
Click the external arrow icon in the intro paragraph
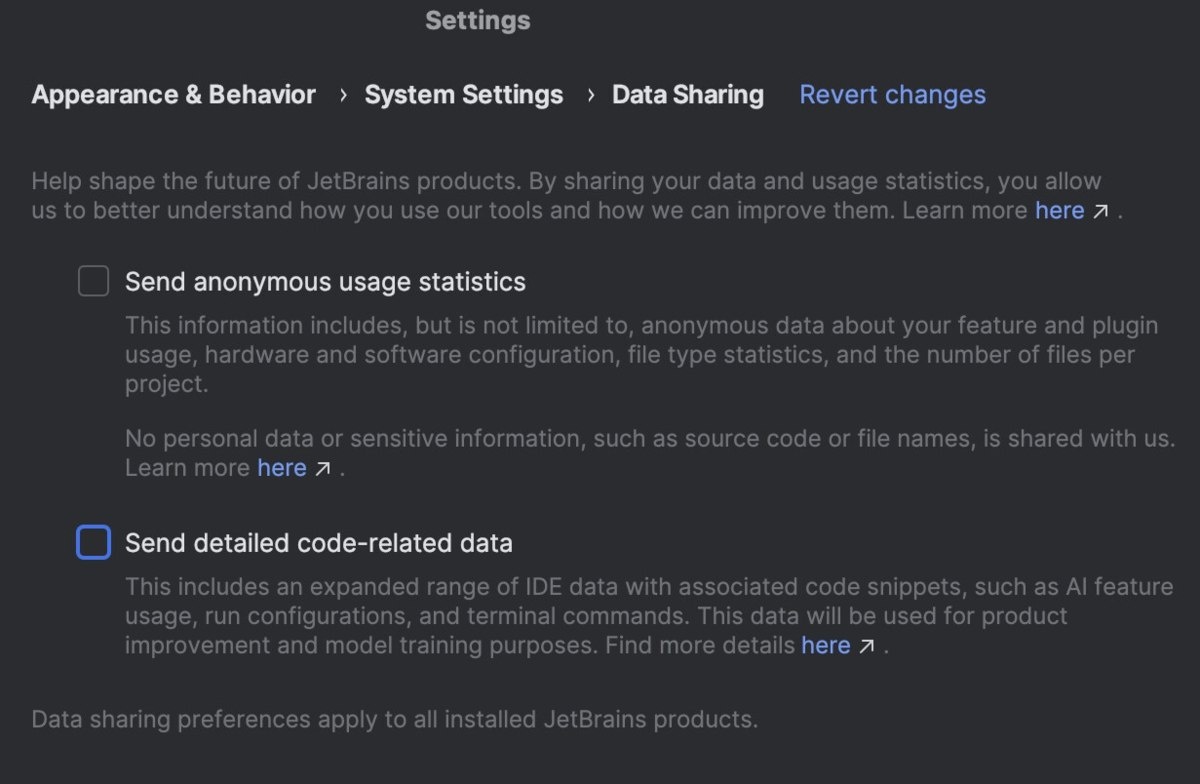tap(1100, 212)
